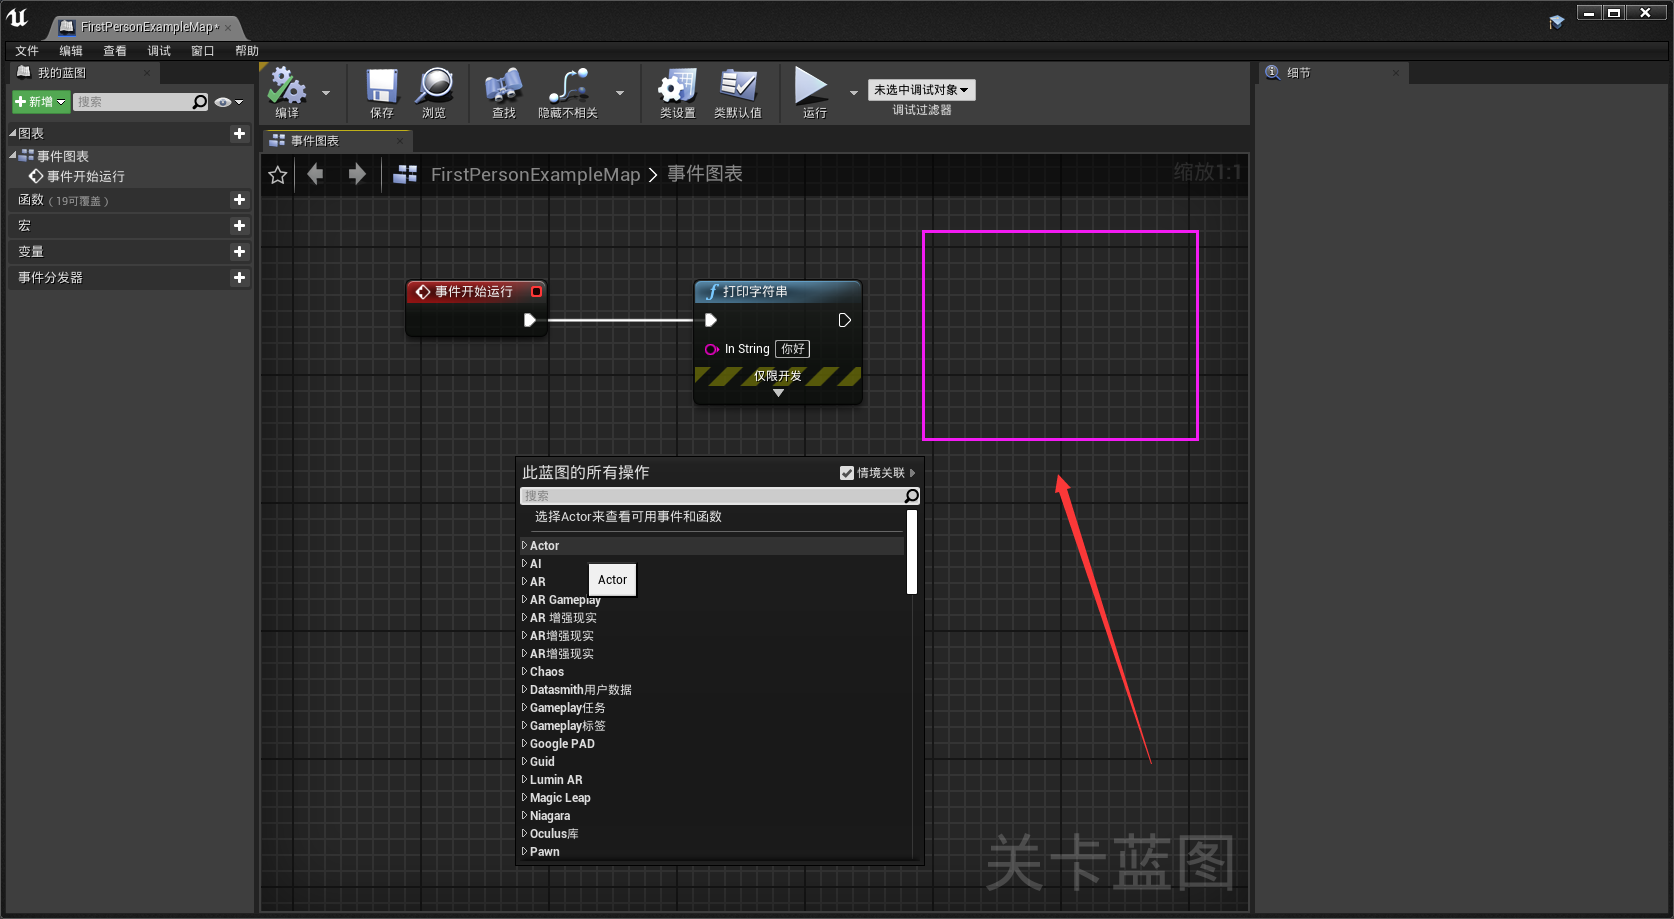
Task: Open the Compile options dropdown arrow
Action: pos(326,93)
